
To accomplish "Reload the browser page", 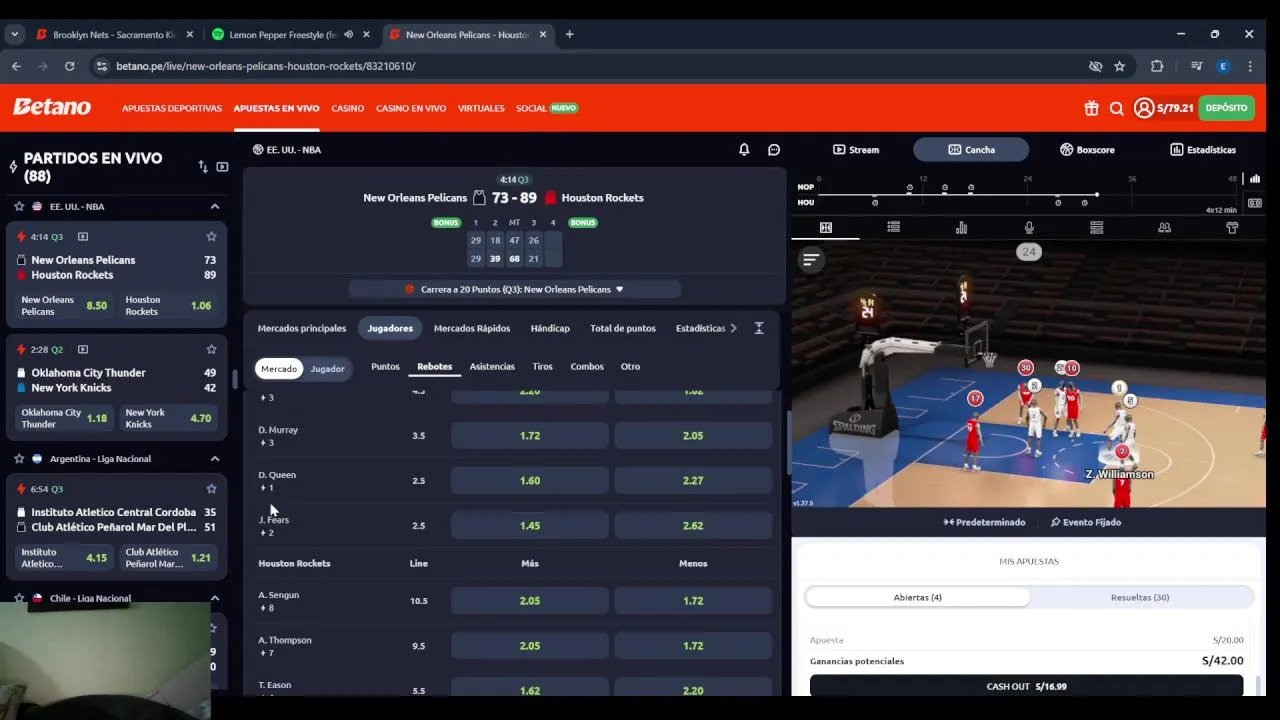I will pyautogui.click(x=69, y=66).
